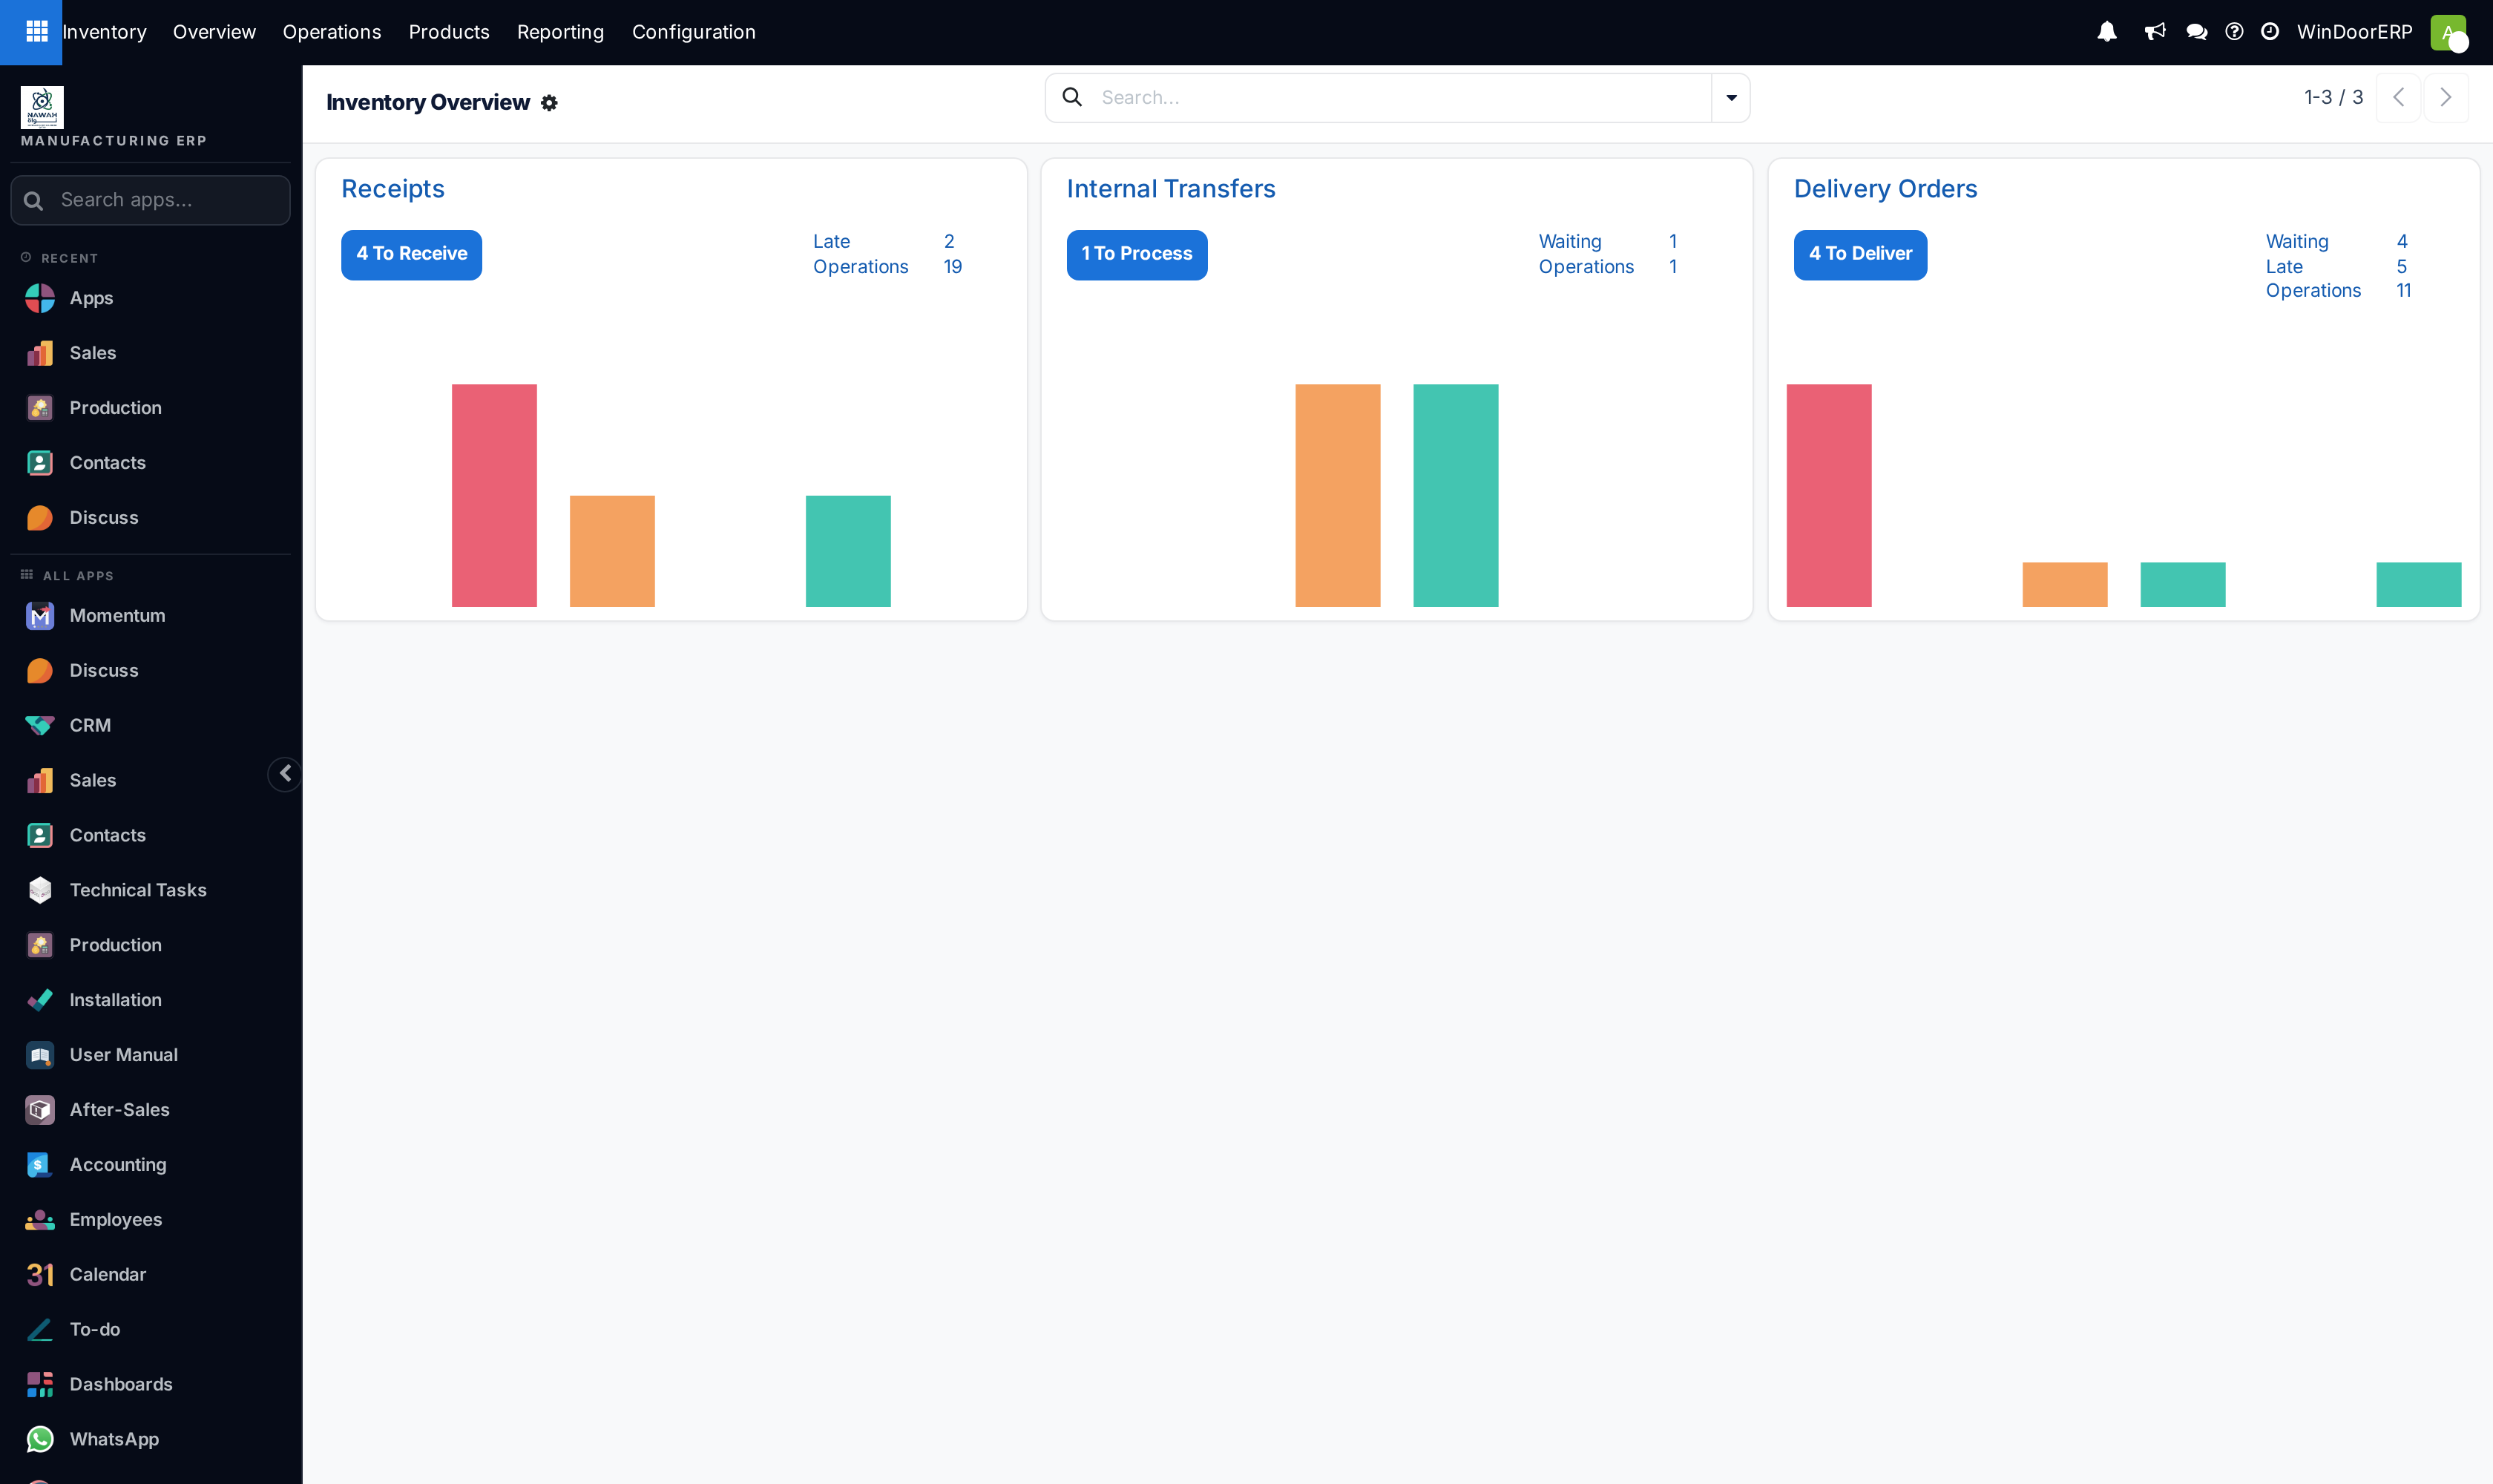The height and width of the screenshot is (1484, 2493).
Task: Click the notification bell icon
Action: [2107, 32]
